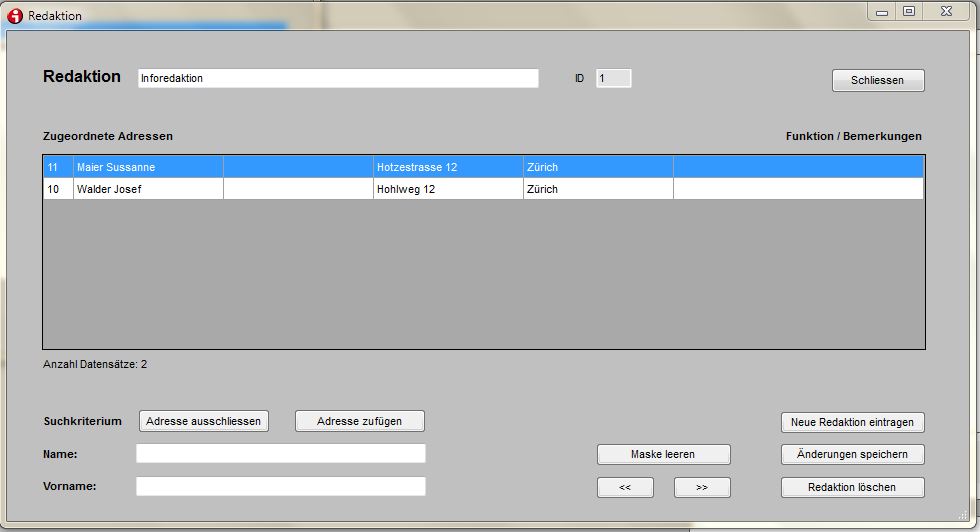
Task: Click the Redaktion löschen button
Action: pyautogui.click(x=852, y=487)
